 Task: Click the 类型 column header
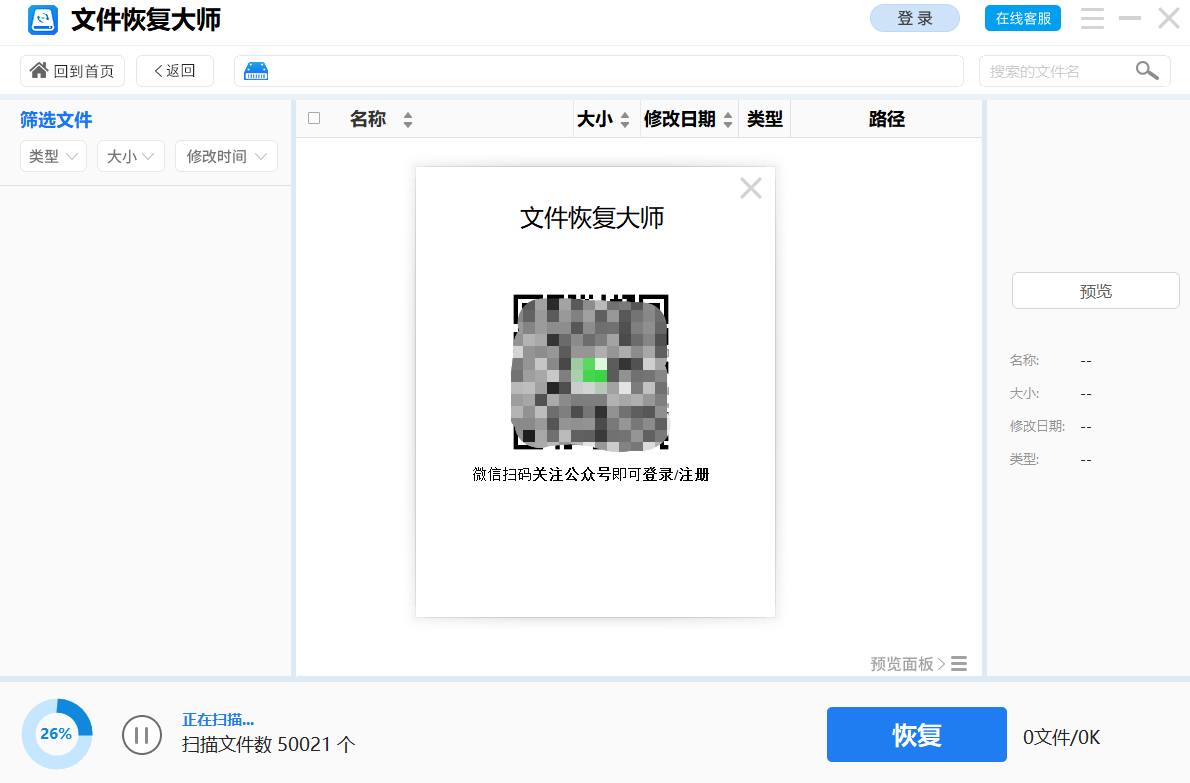[x=764, y=119]
